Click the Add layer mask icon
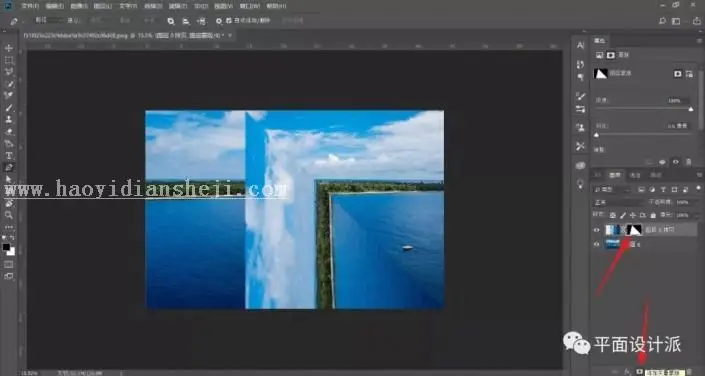 coord(639,372)
